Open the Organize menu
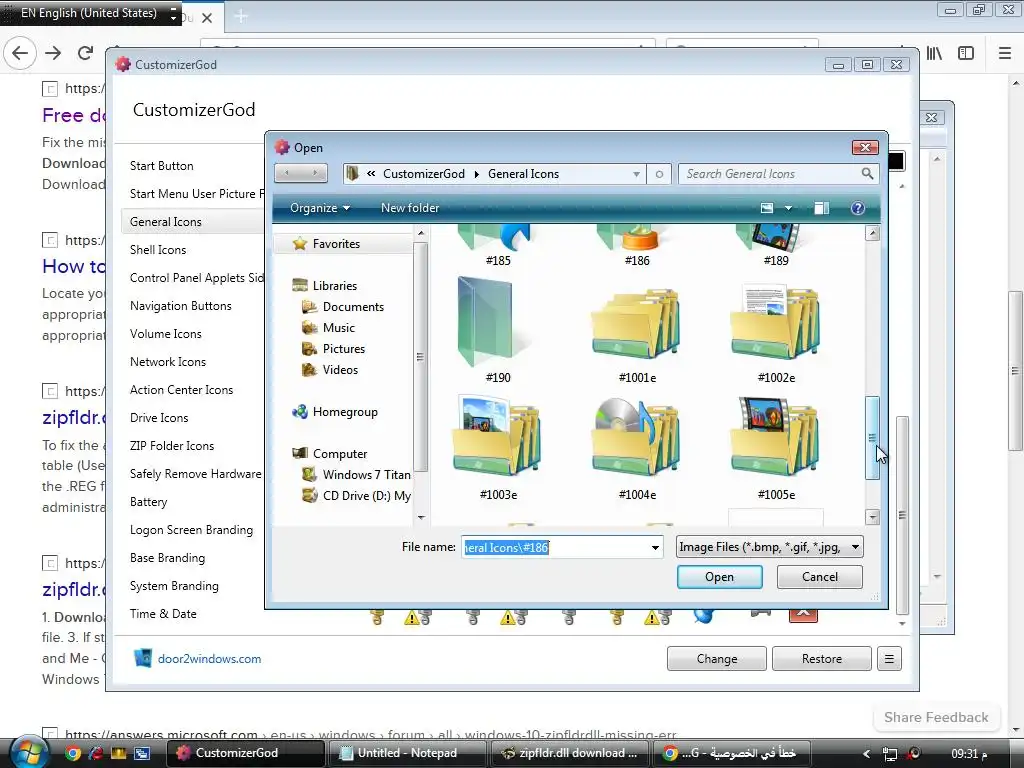Screen dimensions: 1024x768 point(319,208)
